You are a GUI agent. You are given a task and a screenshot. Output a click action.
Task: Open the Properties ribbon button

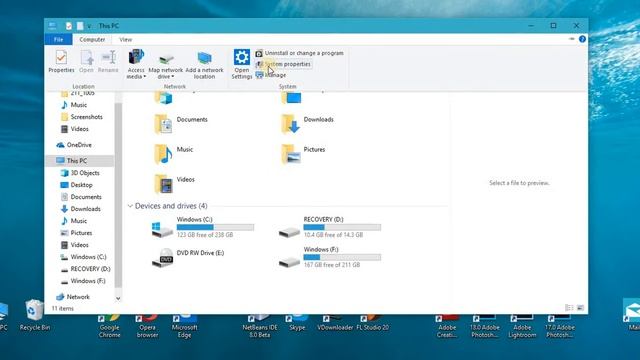coord(61,61)
